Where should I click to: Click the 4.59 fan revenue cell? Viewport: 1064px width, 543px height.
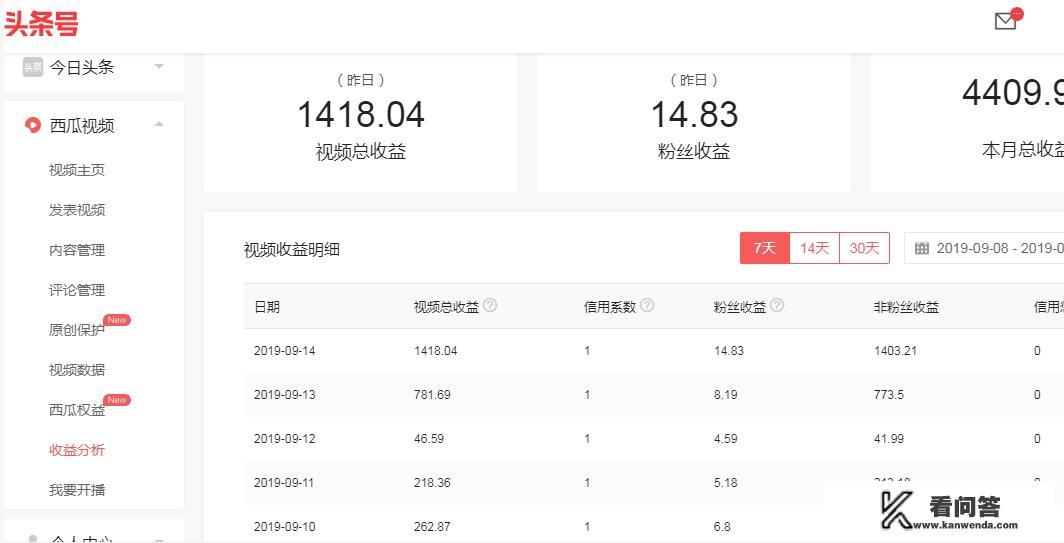(725, 438)
